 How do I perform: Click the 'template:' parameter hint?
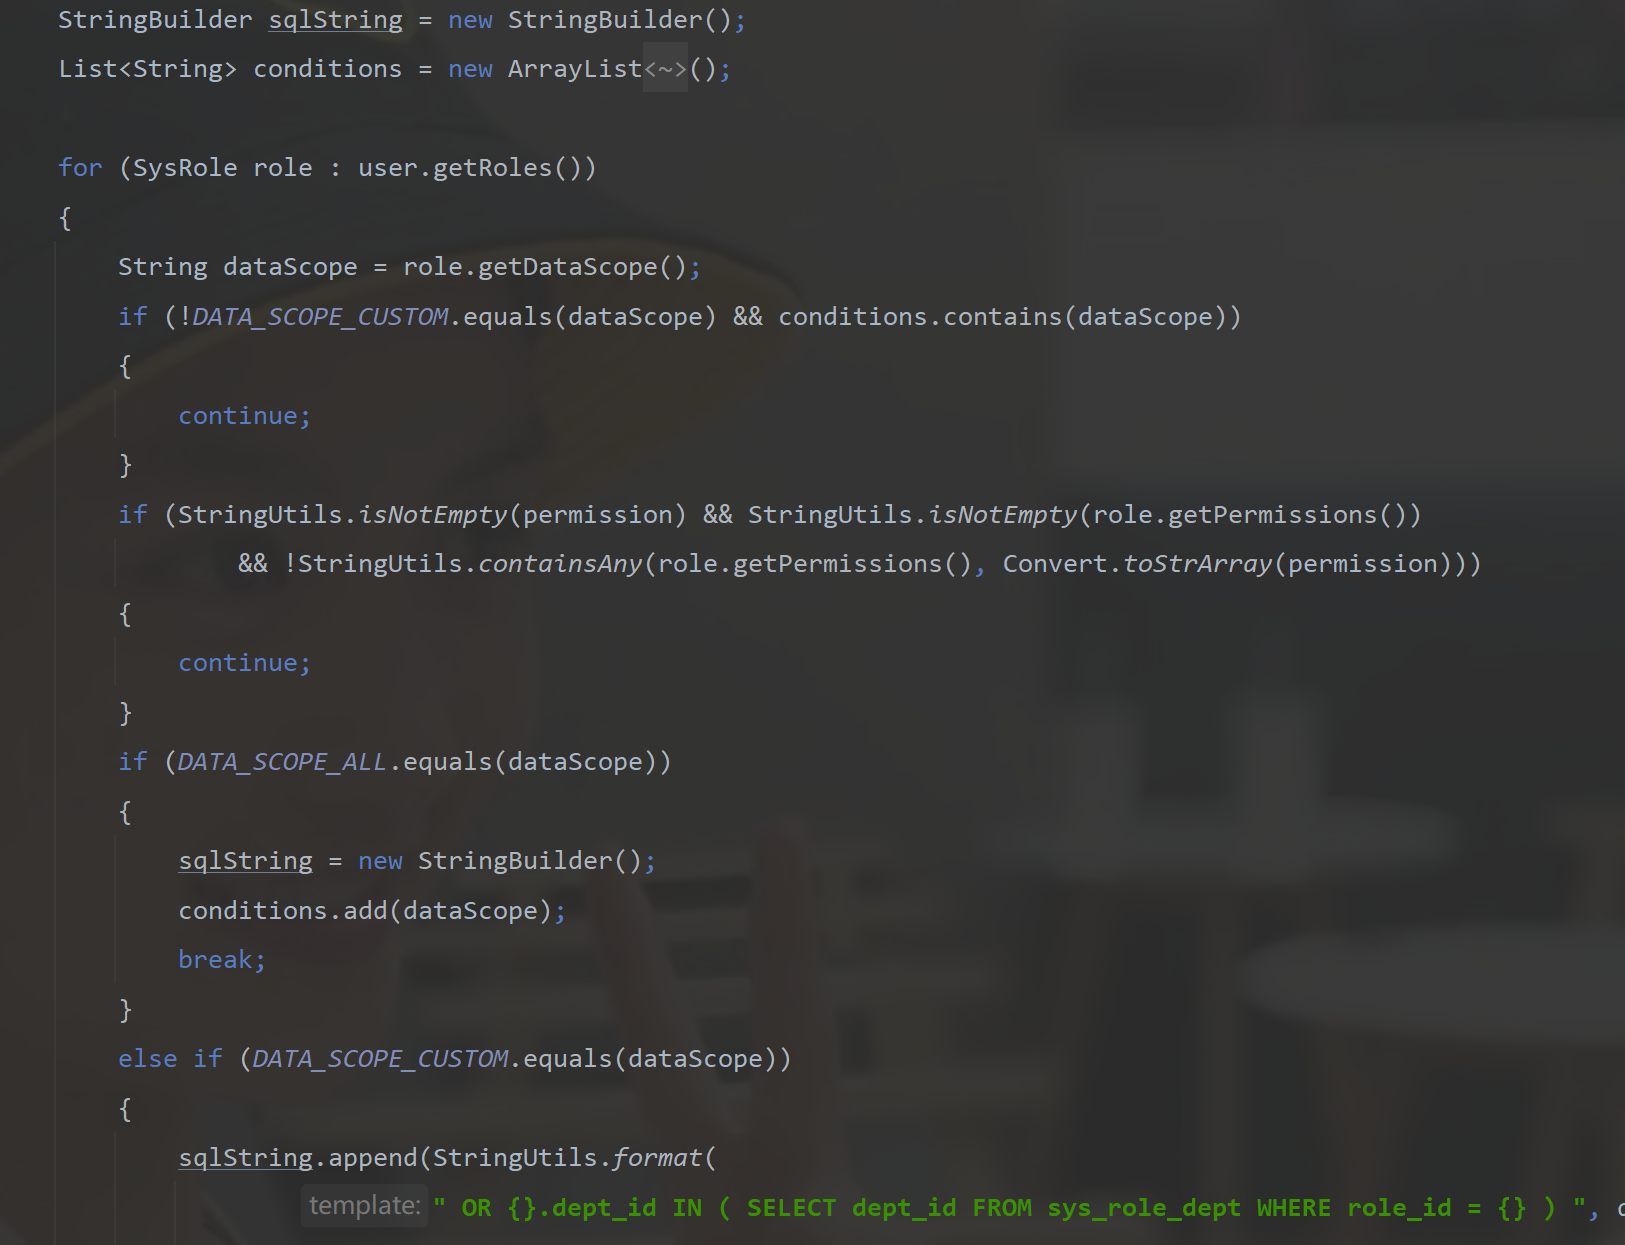click(x=365, y=1206)
